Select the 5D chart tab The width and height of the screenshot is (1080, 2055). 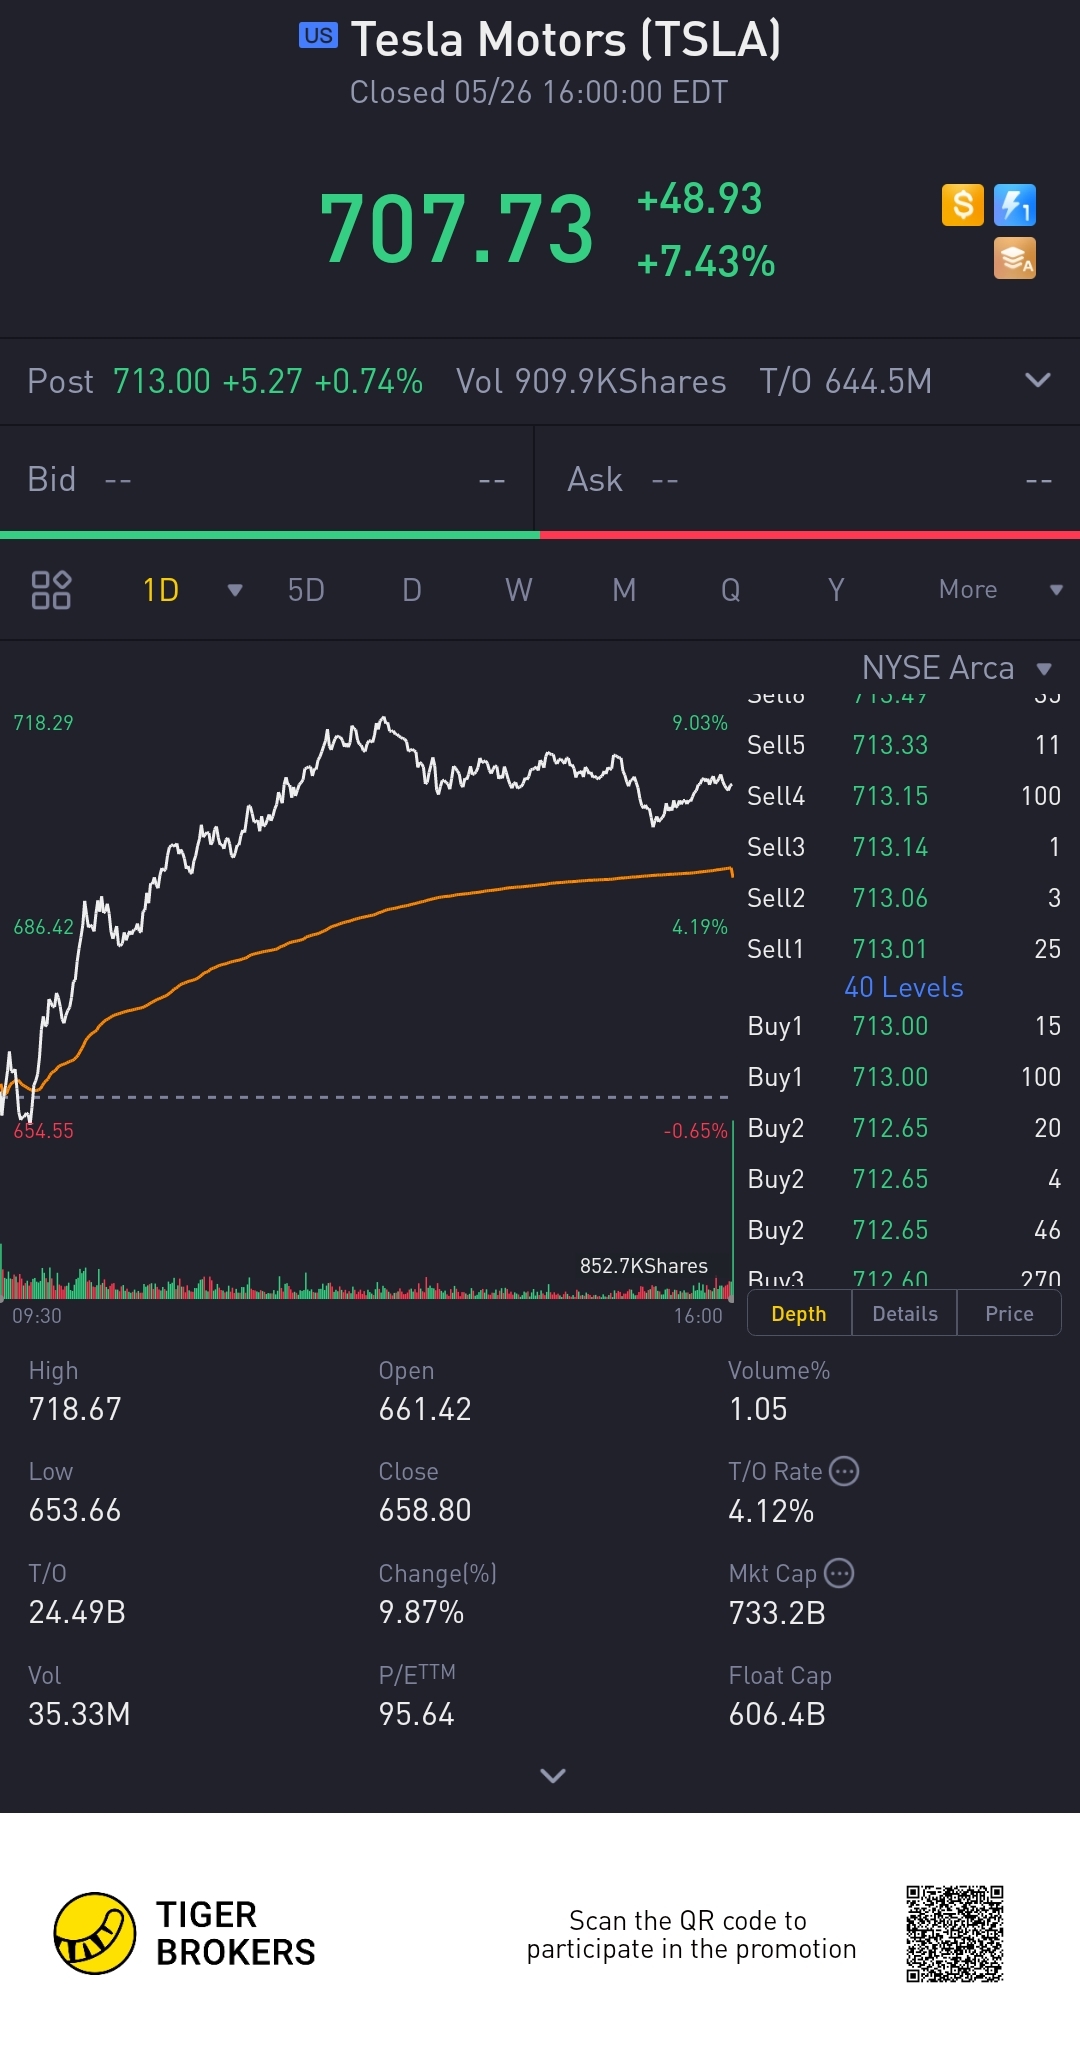click(306, 590)
